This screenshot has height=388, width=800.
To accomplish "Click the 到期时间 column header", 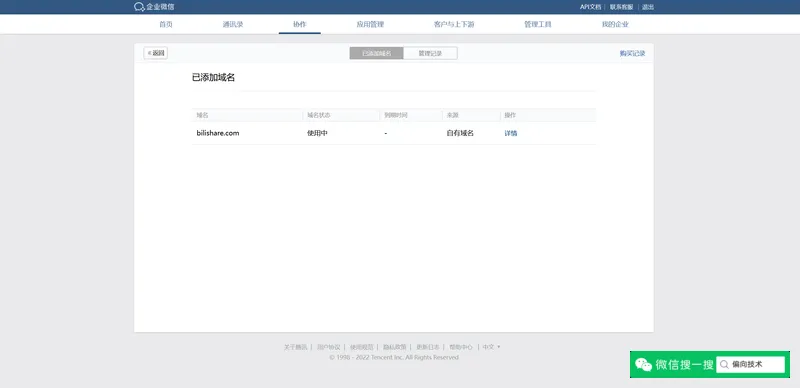I will (396, 115).
